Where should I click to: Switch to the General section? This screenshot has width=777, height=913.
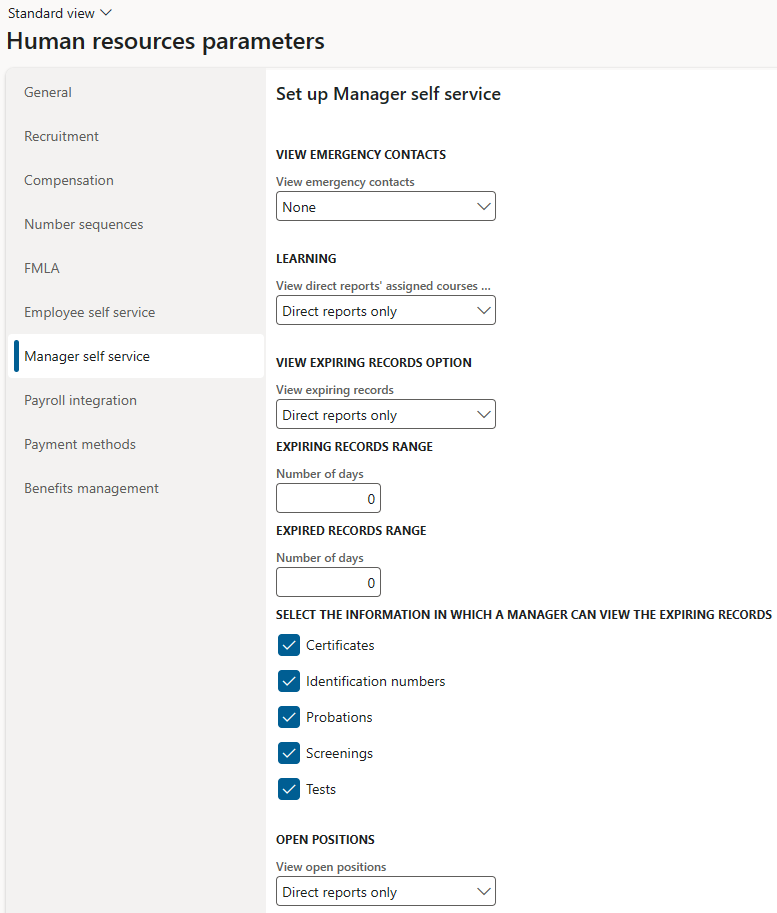[47, 92]
